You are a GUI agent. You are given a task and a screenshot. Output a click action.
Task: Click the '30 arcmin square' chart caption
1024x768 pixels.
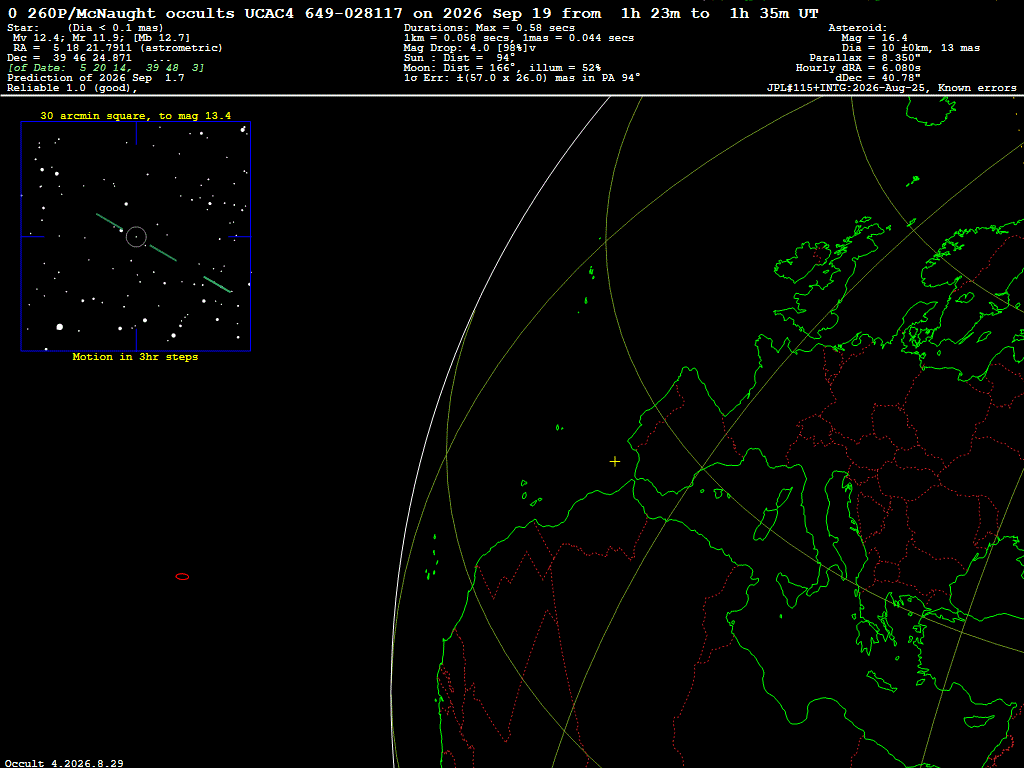tap(136, 116)
